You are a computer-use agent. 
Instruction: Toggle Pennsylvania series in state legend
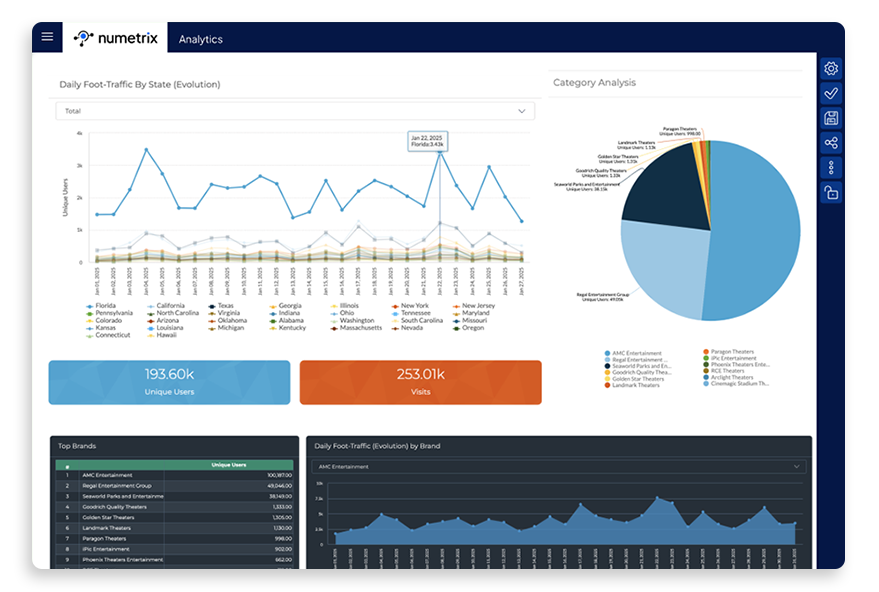pos(109,313)
